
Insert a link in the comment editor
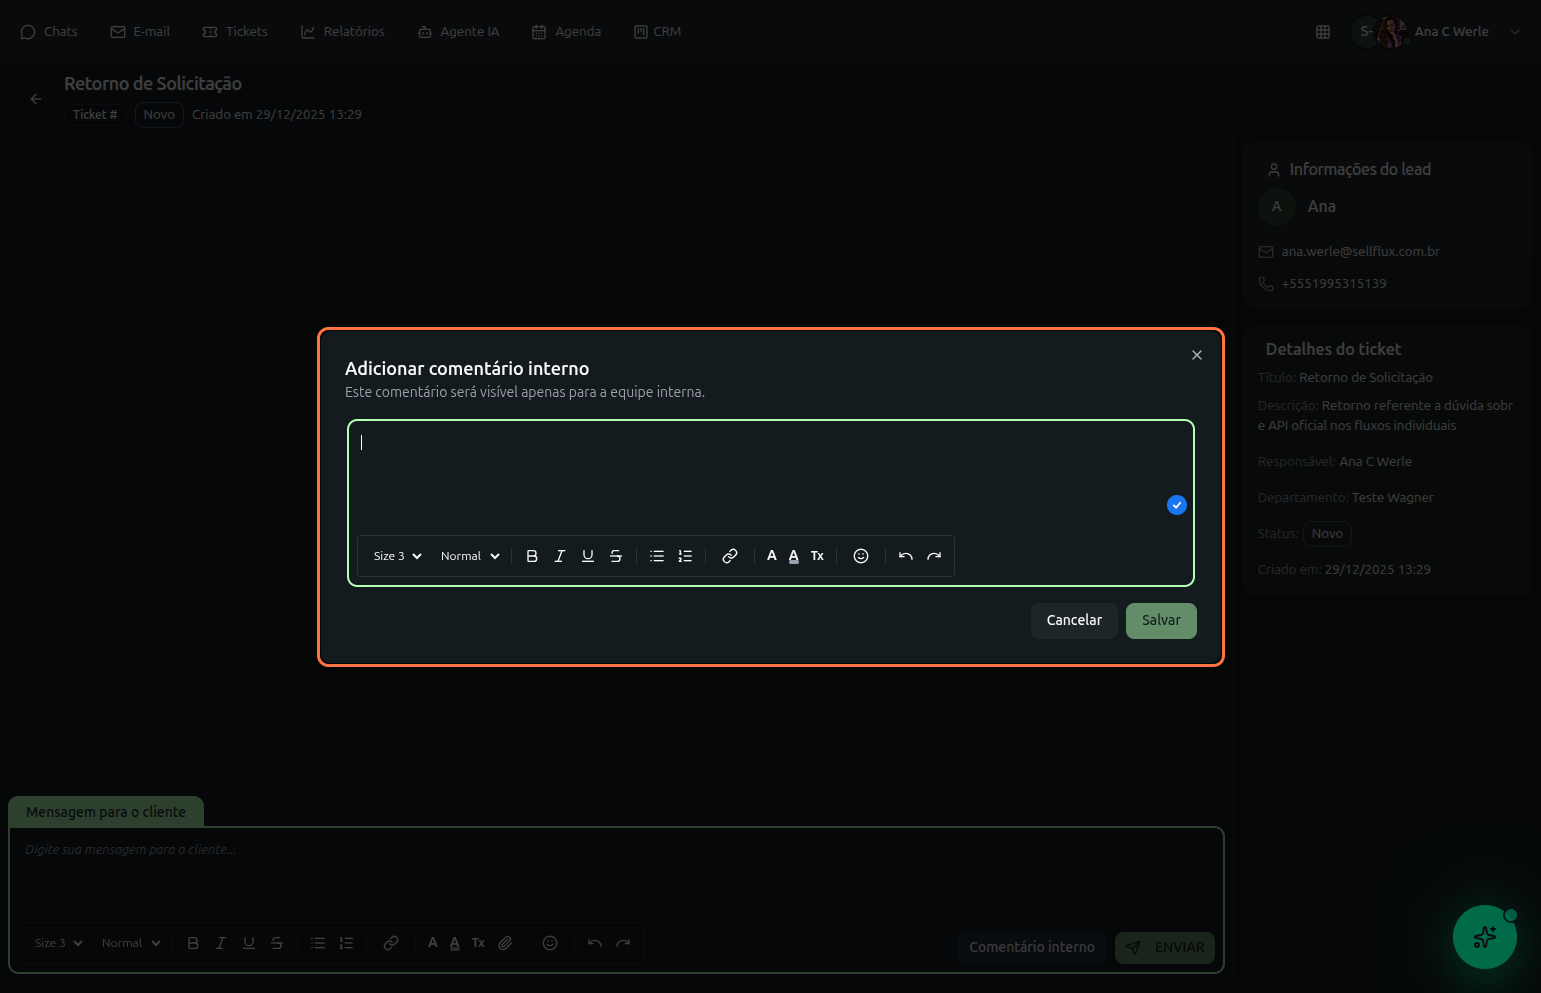[730, 556]
